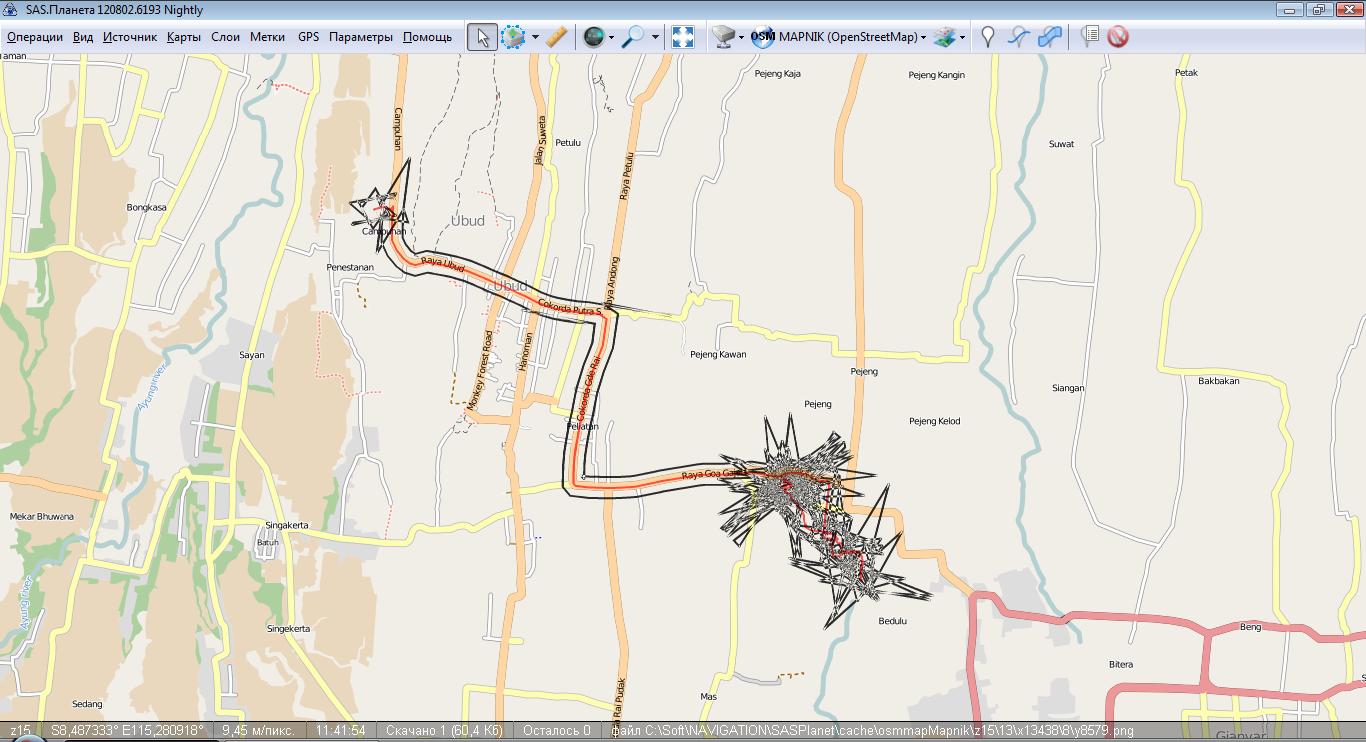Open the GPS menu
The width and height of the screenshot is (1366, 742).
click(x=308, y=37)
